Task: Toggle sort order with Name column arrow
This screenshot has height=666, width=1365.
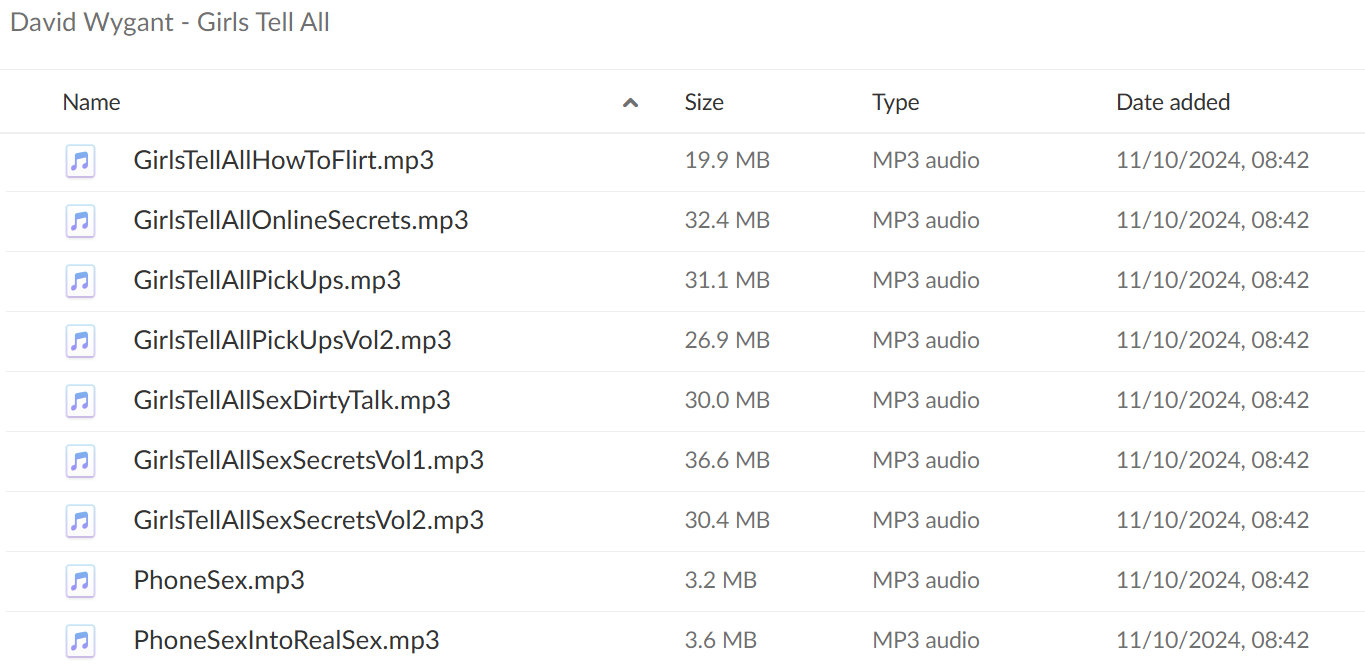Action: (630, 102)
